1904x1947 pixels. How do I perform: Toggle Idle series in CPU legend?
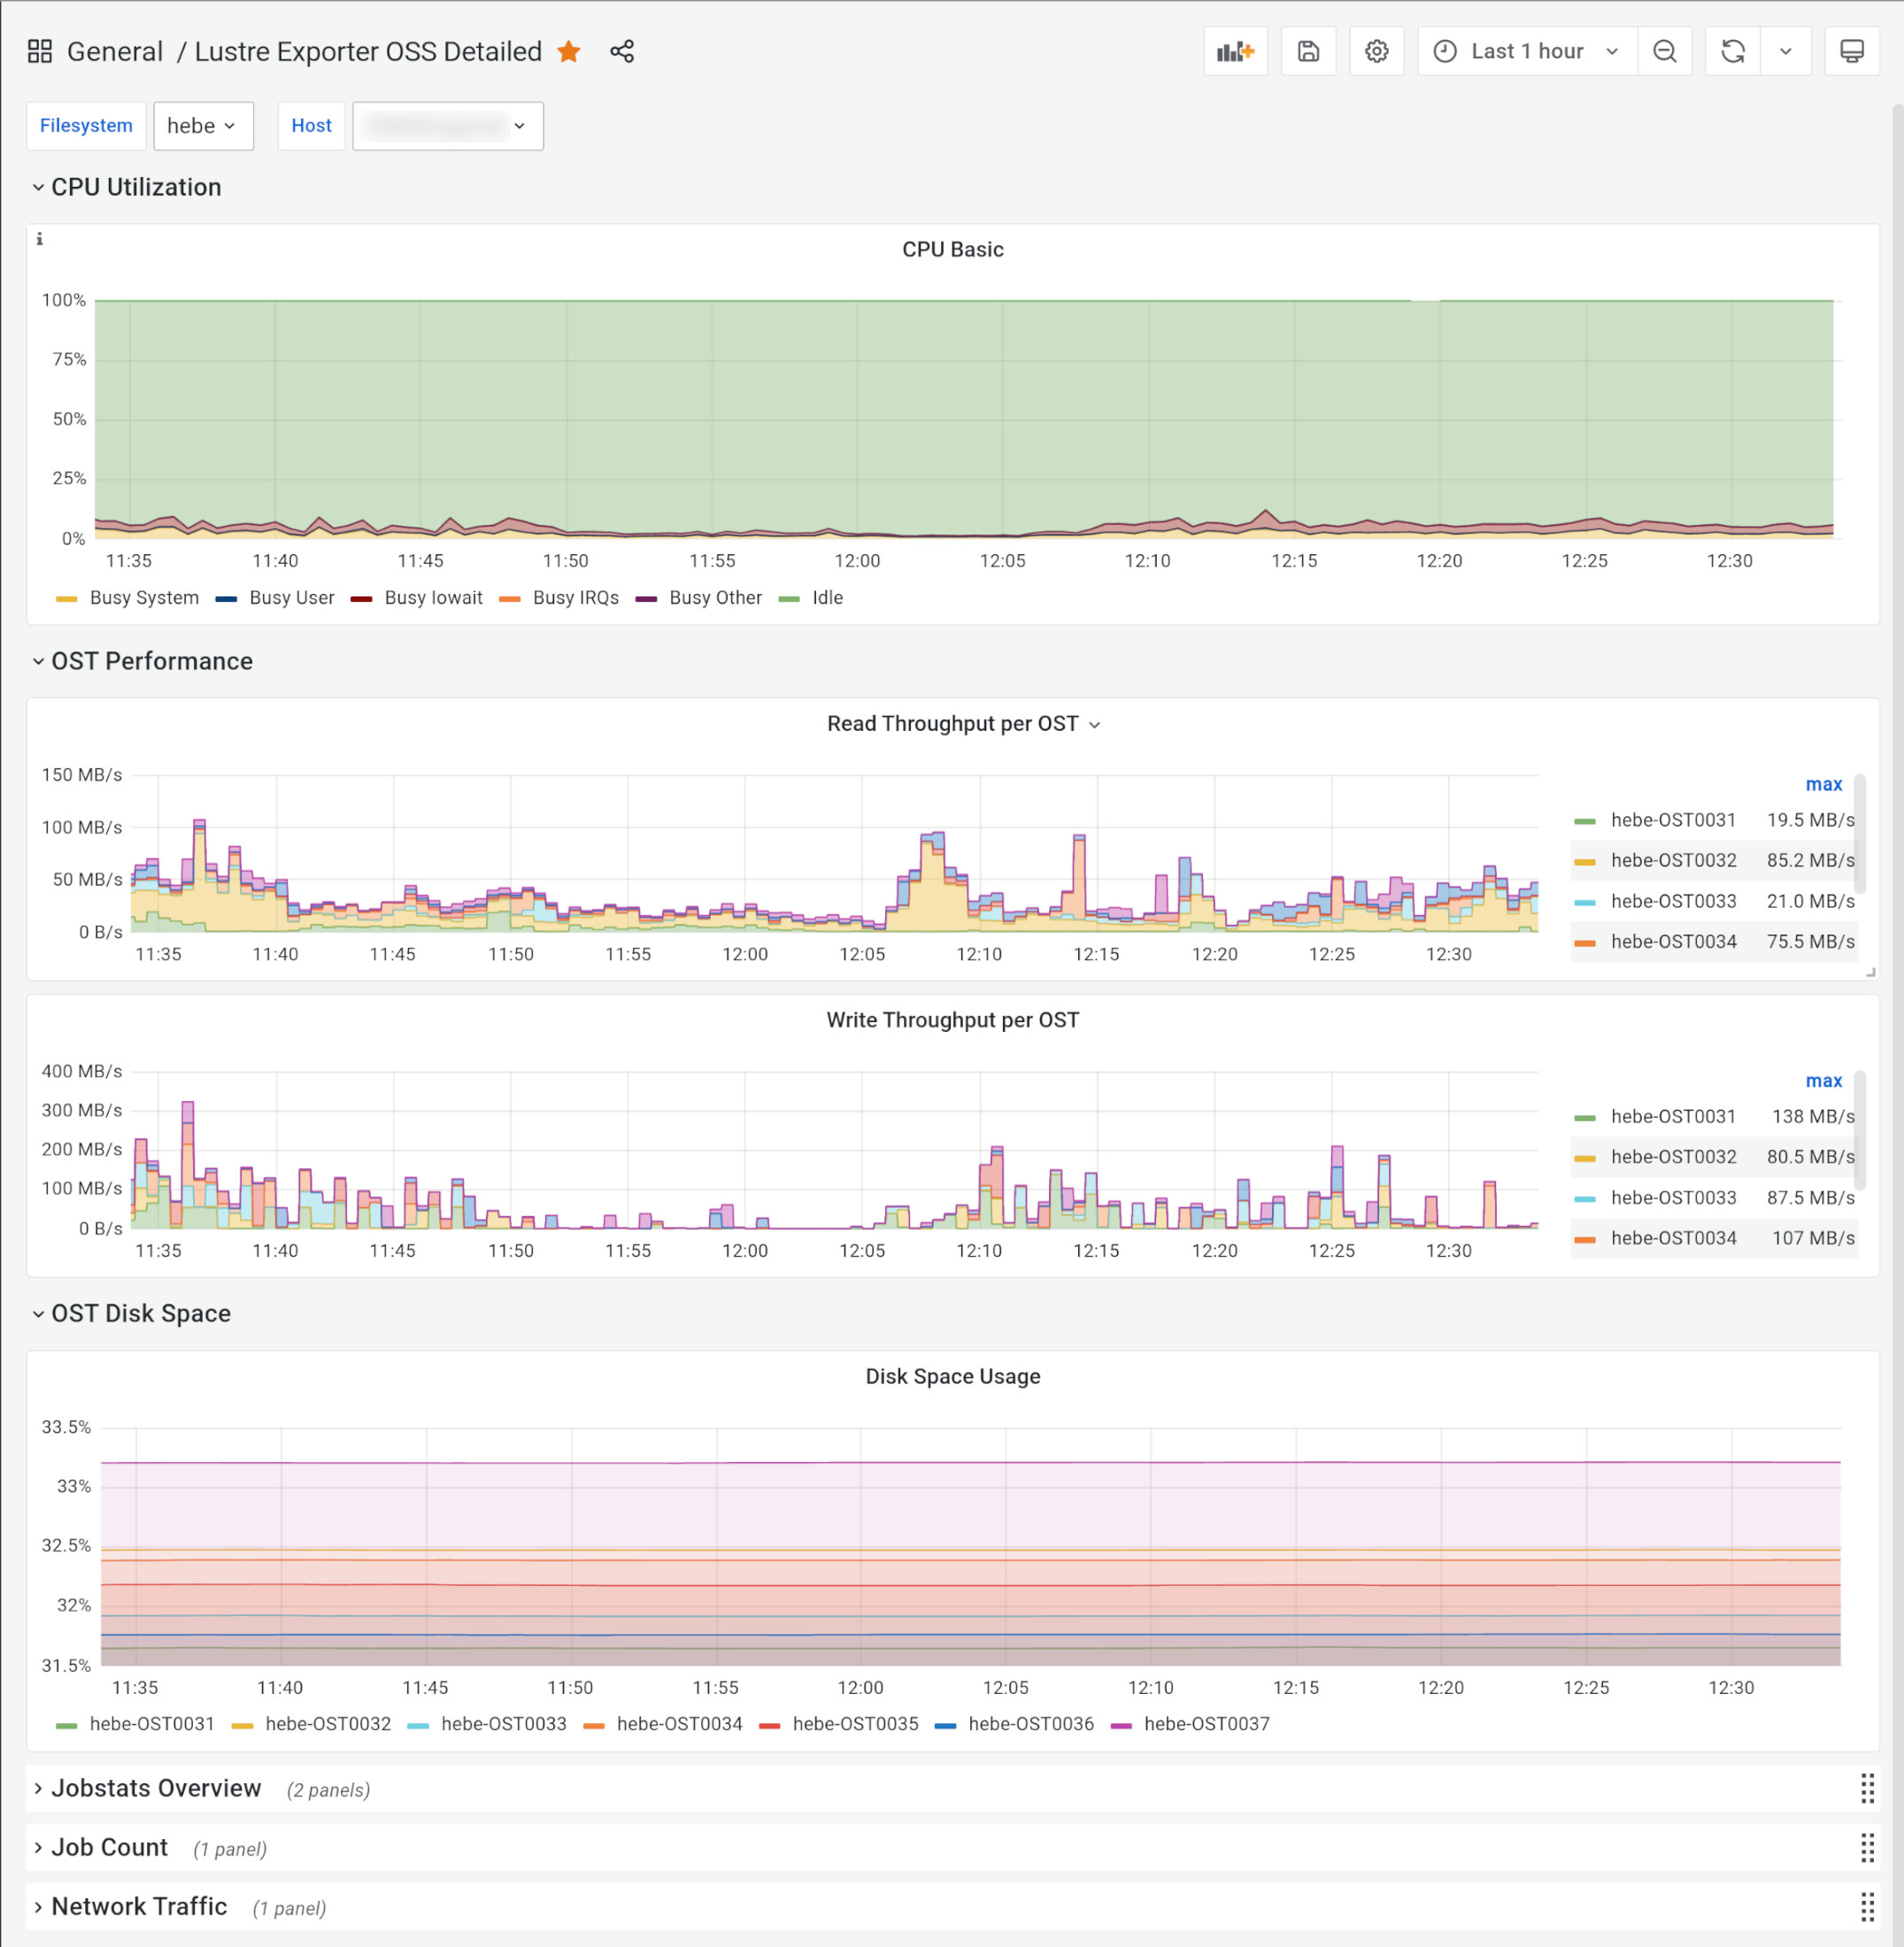pyautogui.click(x=826, y=598)
